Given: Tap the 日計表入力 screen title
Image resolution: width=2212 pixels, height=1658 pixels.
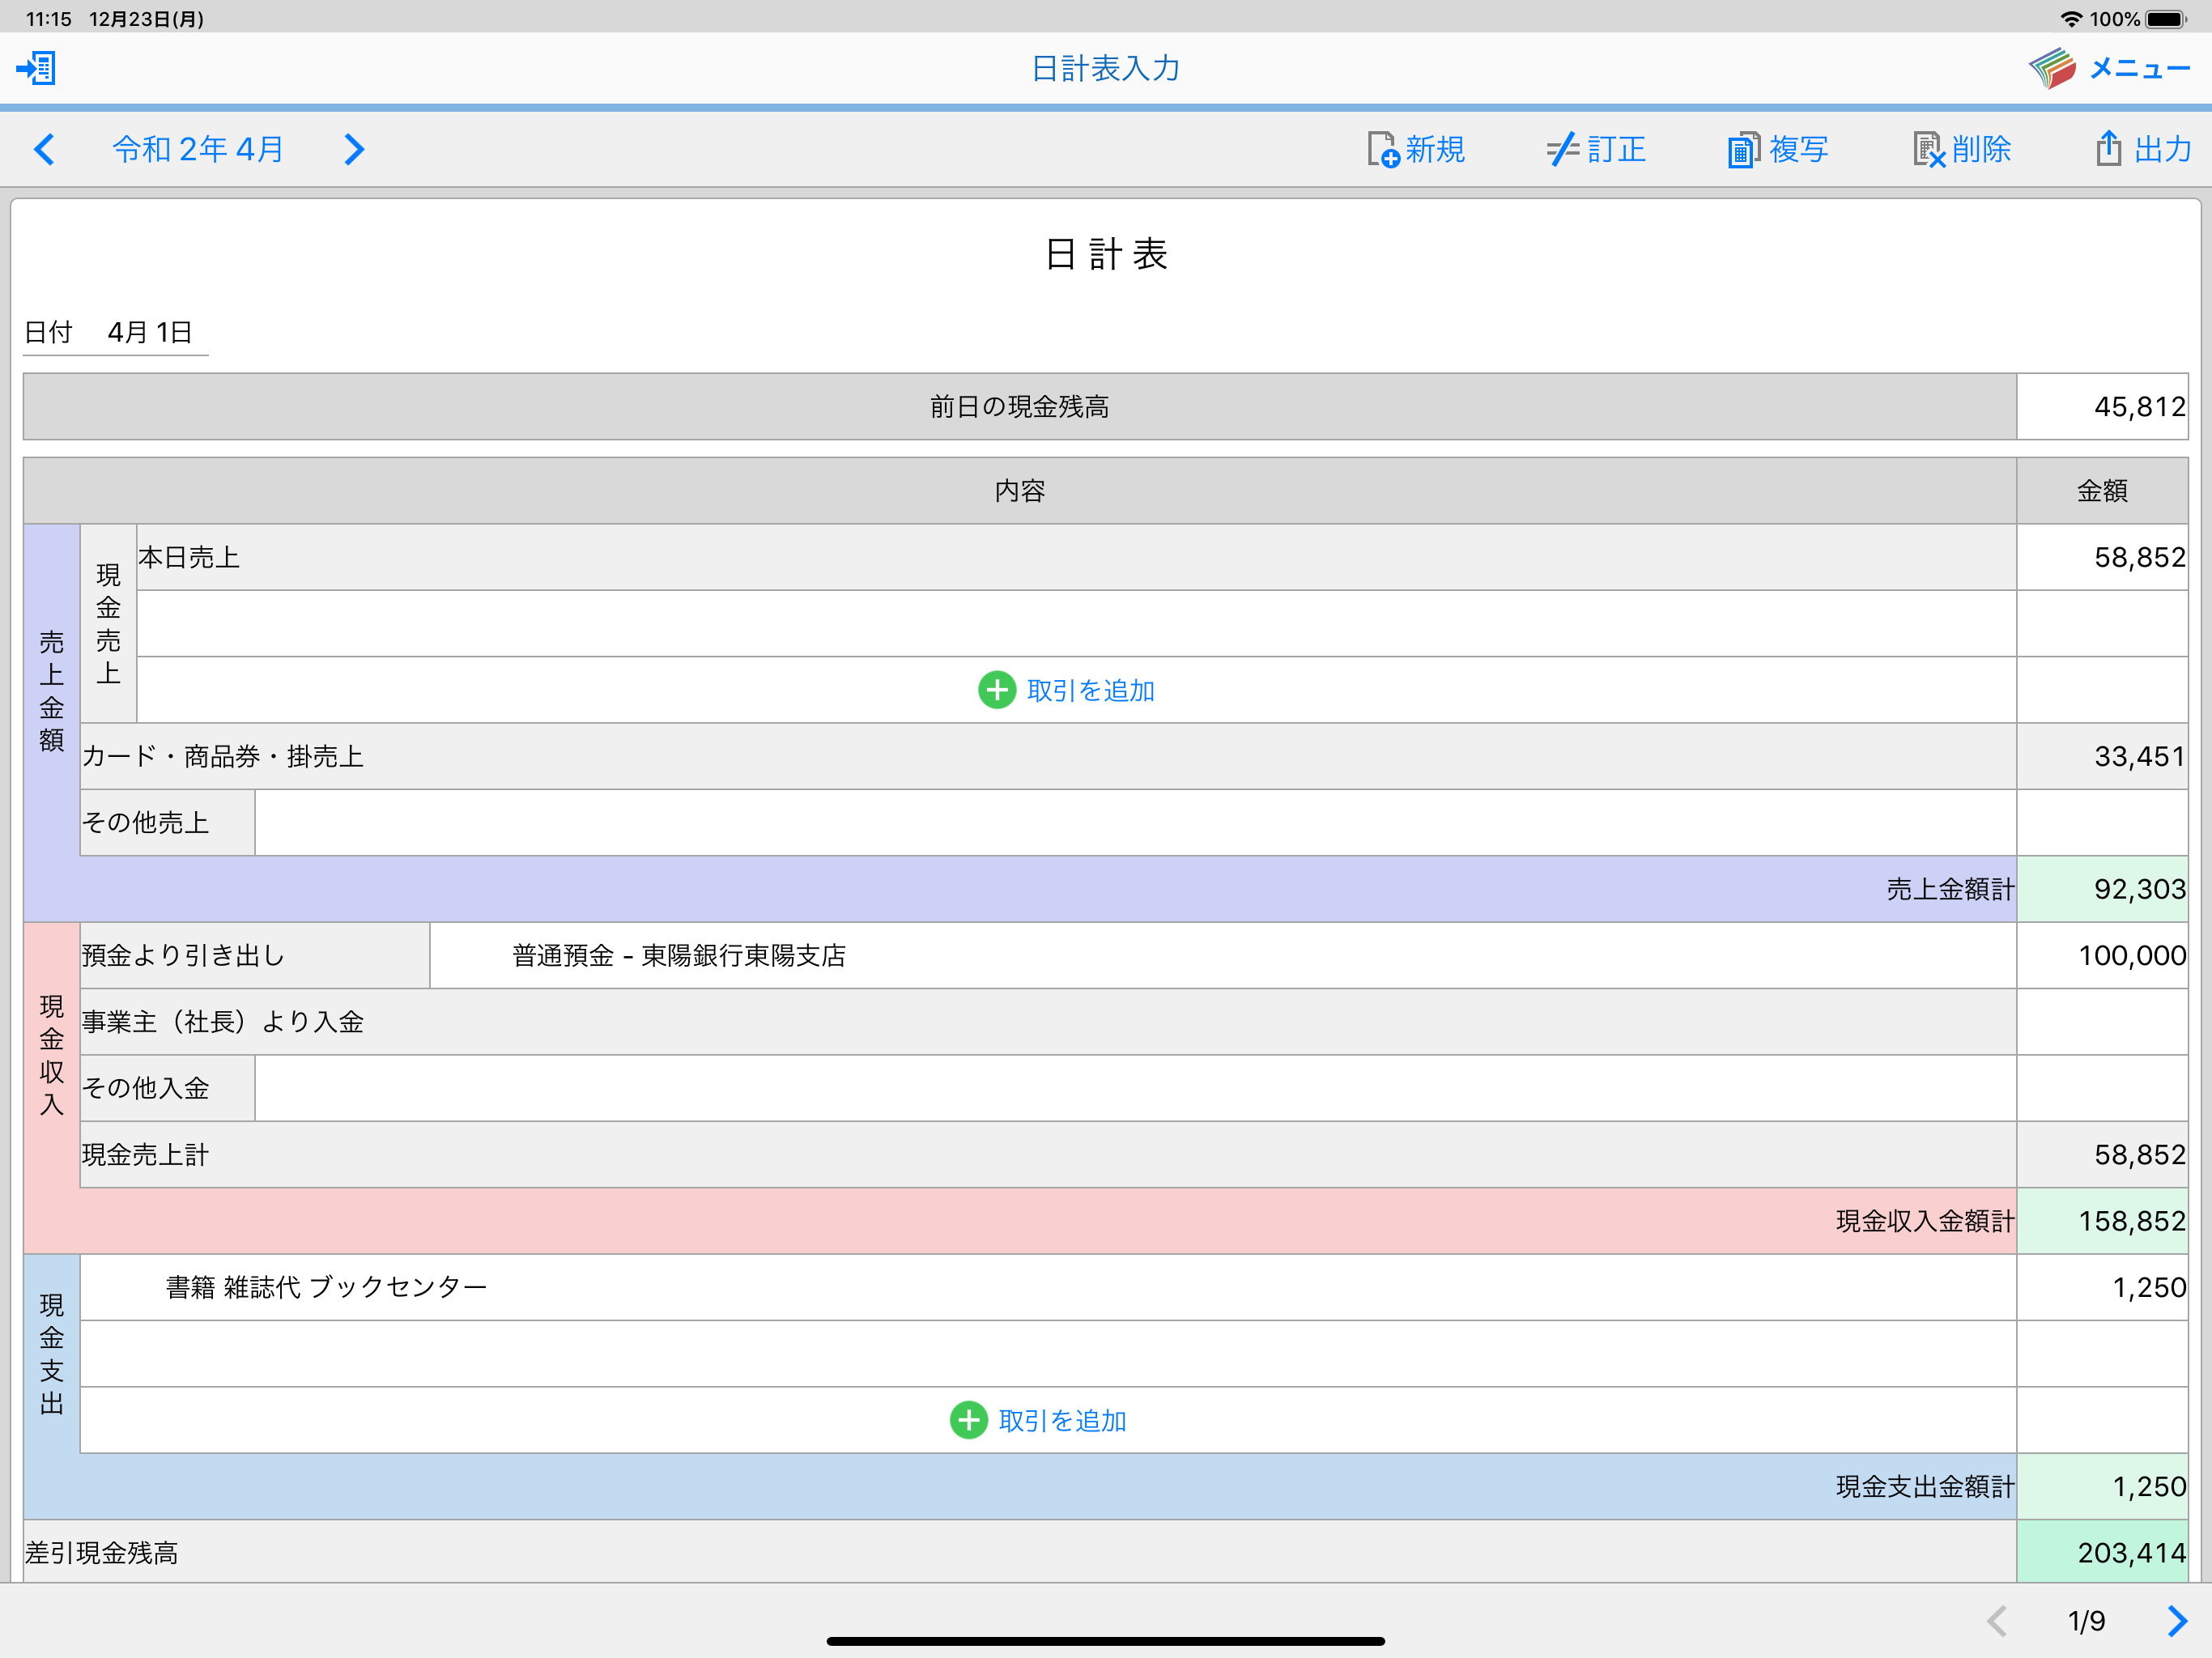Looking at the screenshot, I should coord(1106,68).
